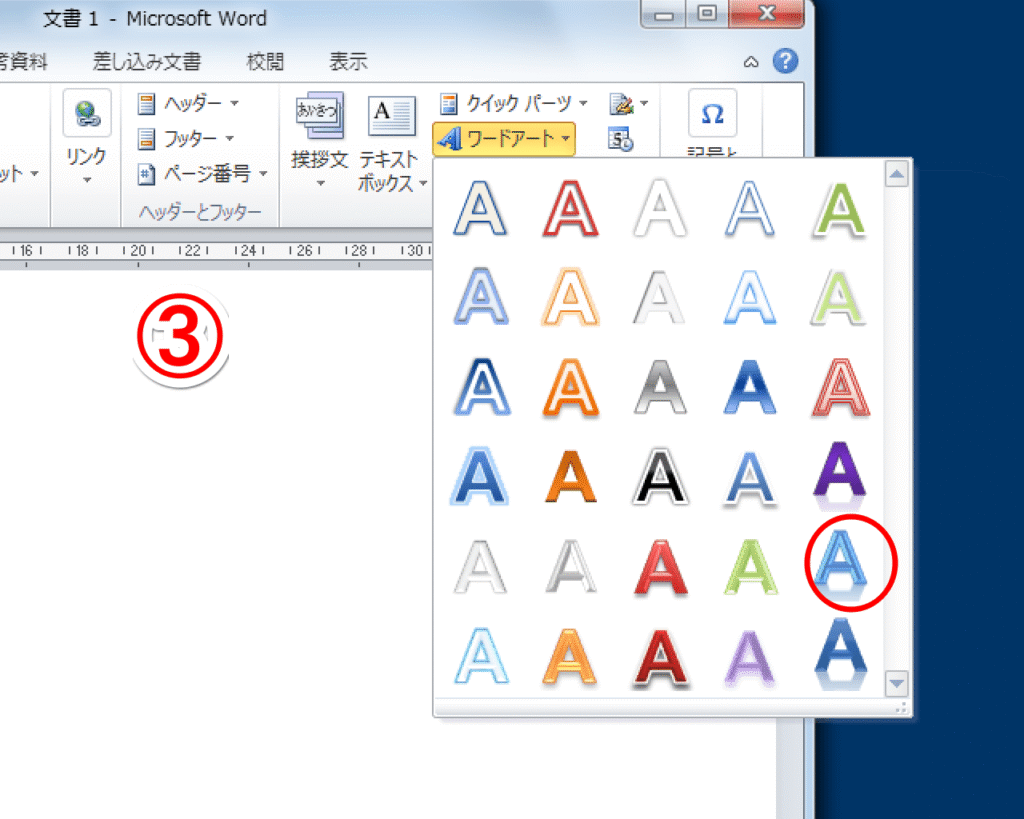Select metallic gray gradient WordArt in third row
The height and width of the screenshot is (819, 1024).
coord(660,387)
